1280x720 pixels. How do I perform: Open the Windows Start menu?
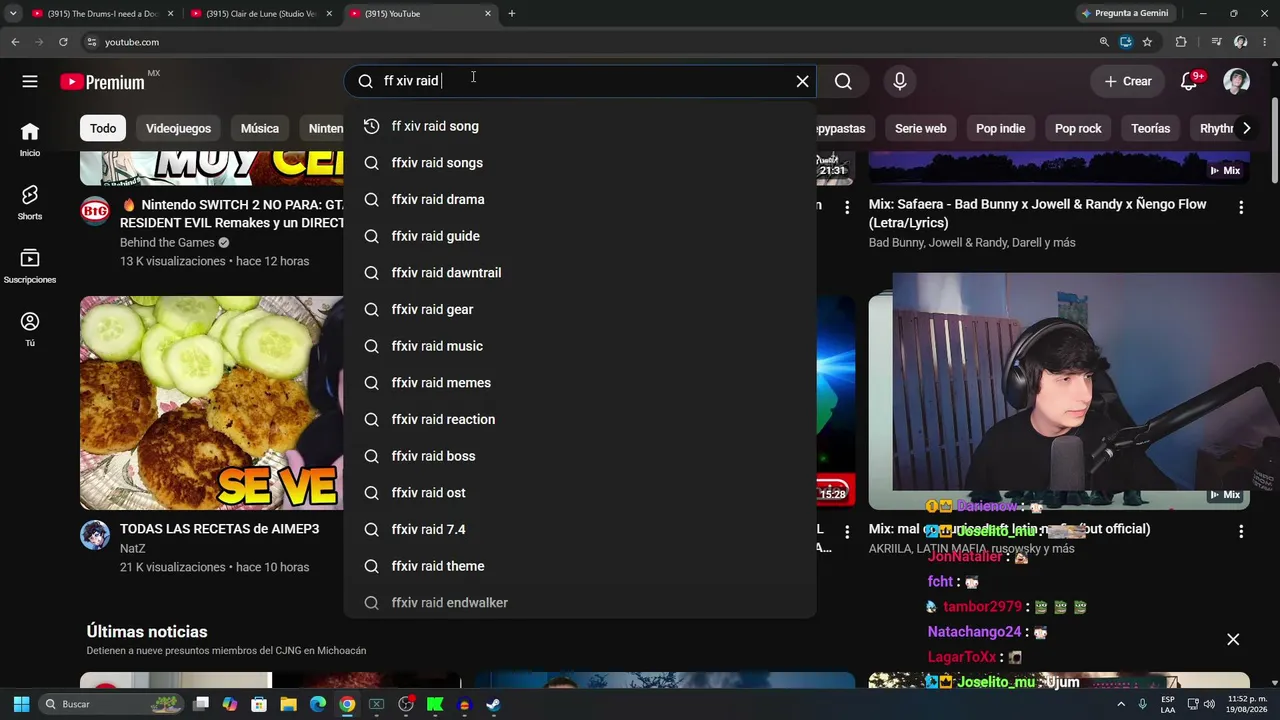click(x=21, y=704)
